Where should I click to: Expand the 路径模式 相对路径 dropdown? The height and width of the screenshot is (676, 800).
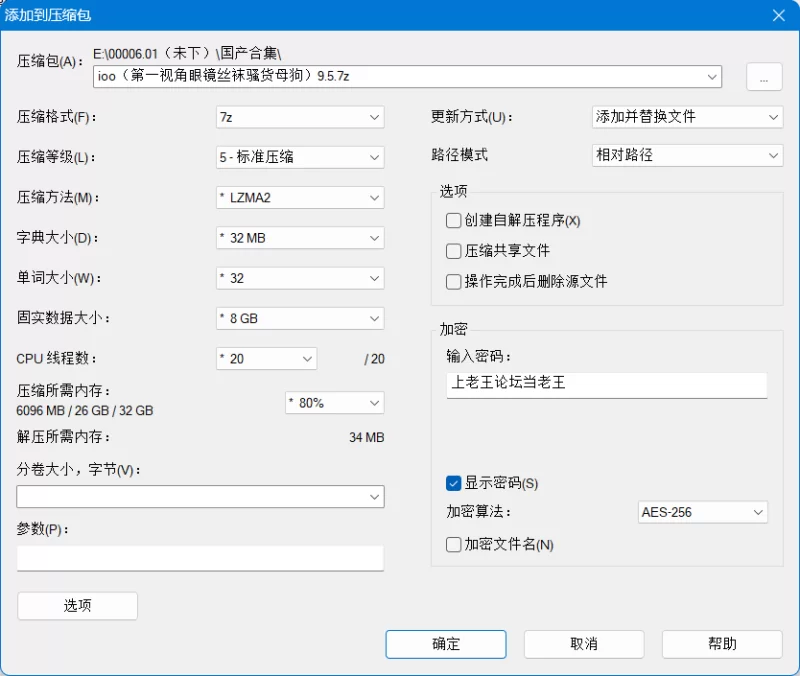687,155
